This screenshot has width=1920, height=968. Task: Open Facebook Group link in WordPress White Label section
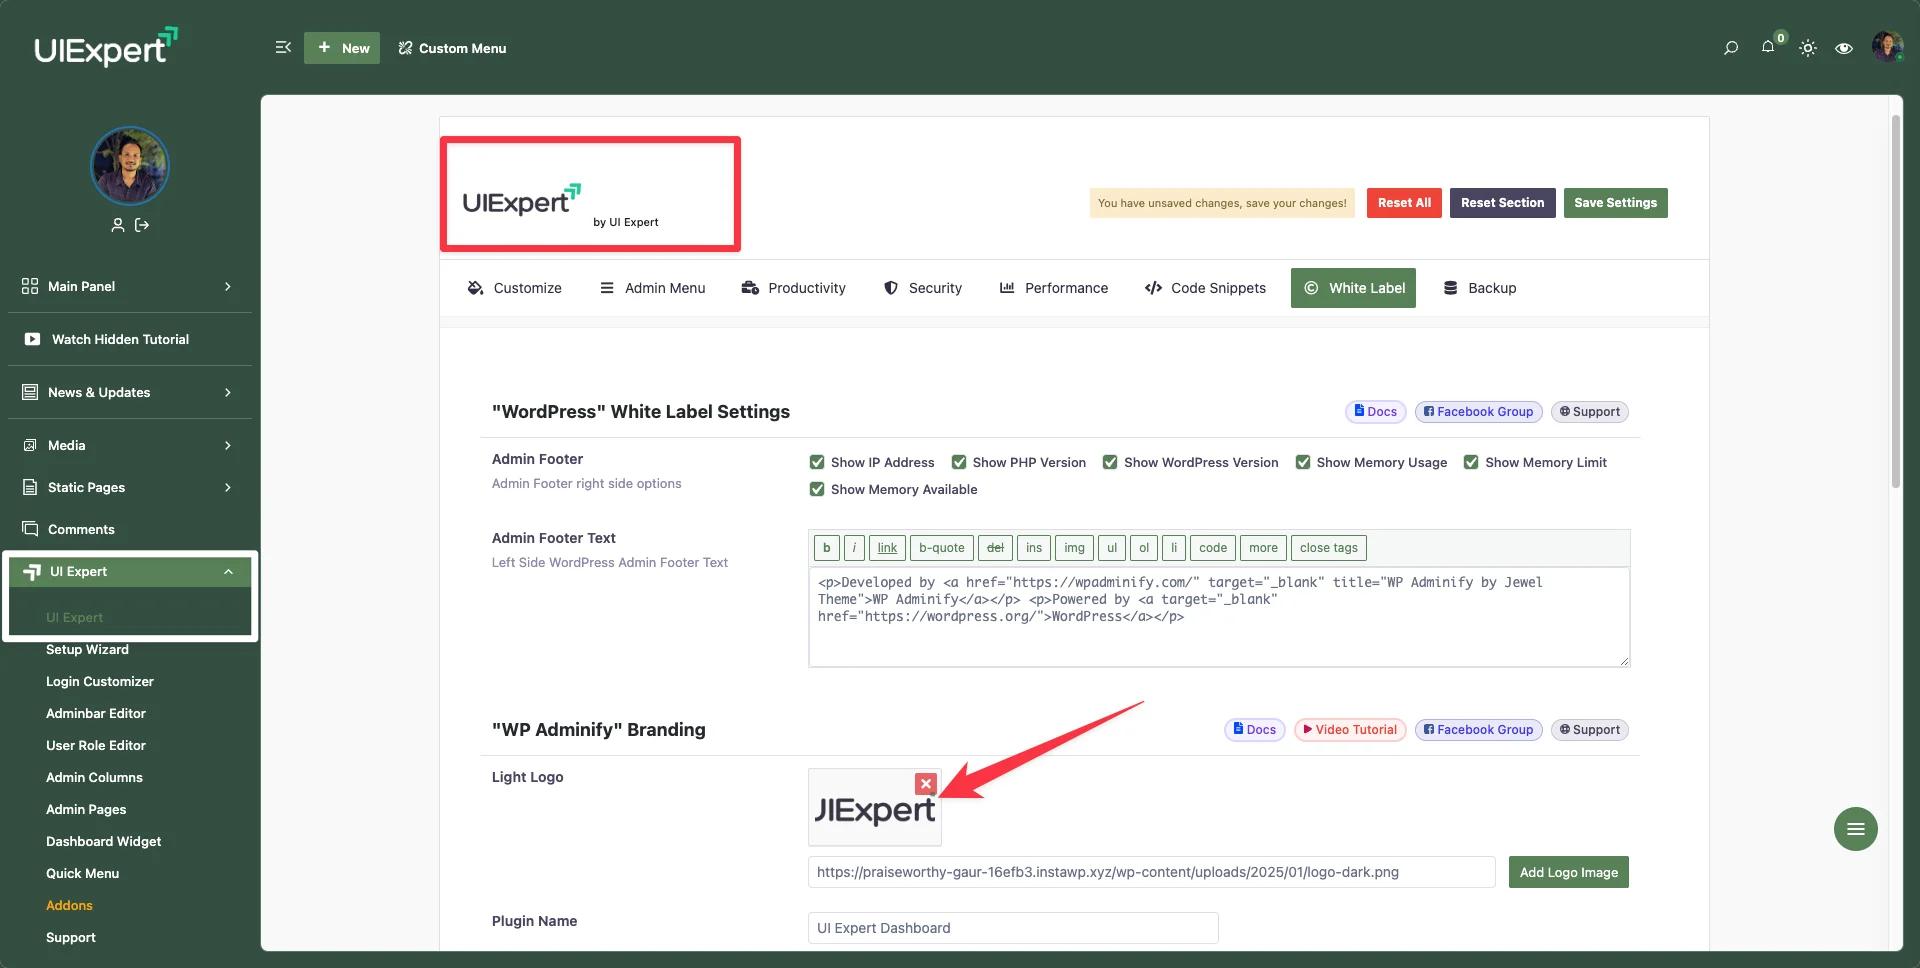click(x=1478, y=412)
